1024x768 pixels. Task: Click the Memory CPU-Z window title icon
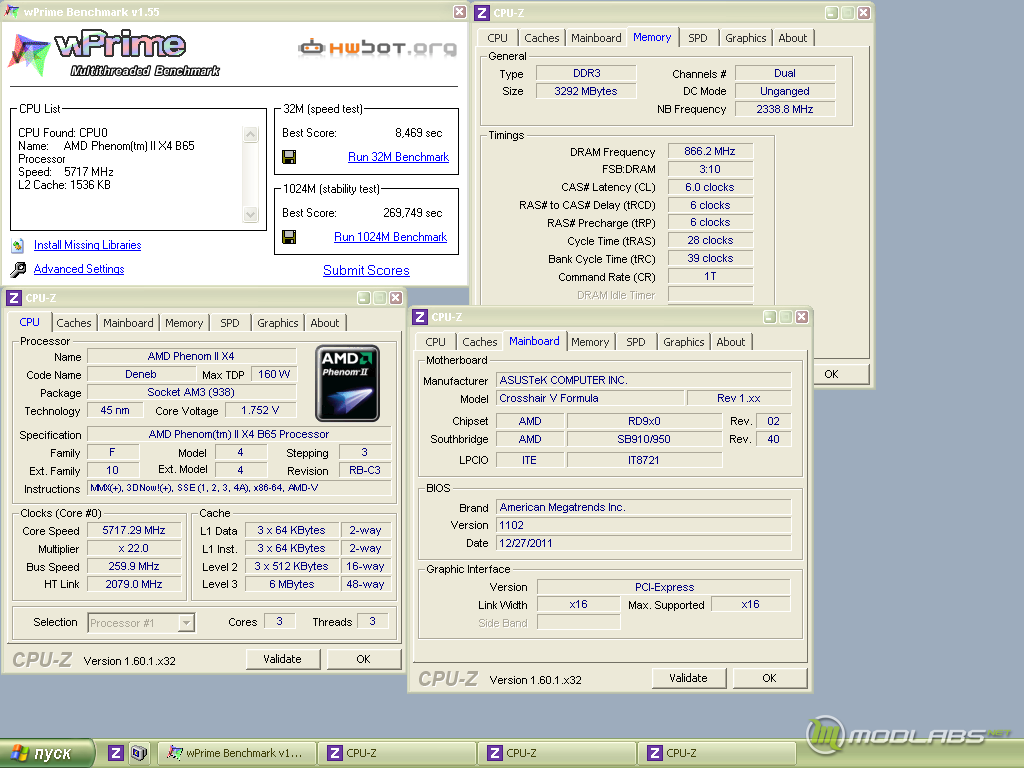(482, 12)
